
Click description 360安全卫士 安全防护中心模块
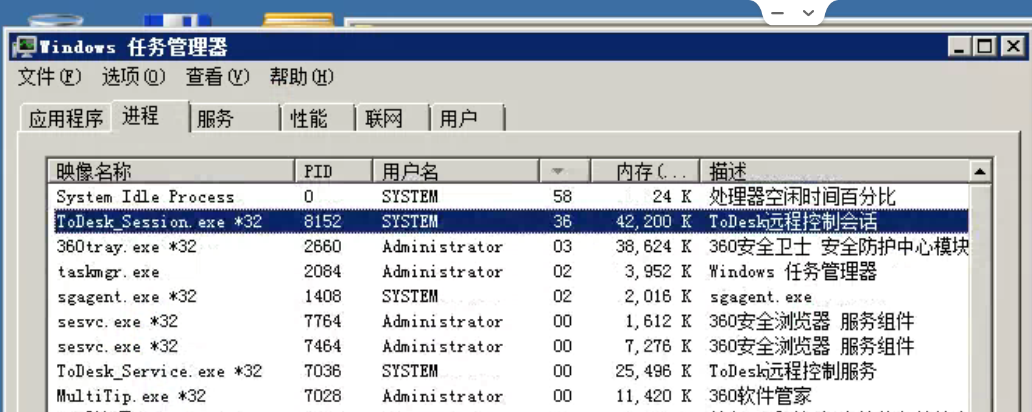coord(838,247)
